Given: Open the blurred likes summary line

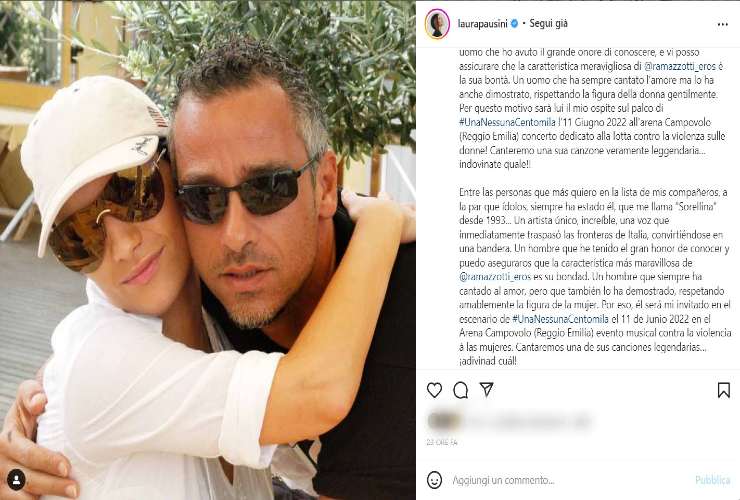Looking at the screenshot, I should click(510, 420).
